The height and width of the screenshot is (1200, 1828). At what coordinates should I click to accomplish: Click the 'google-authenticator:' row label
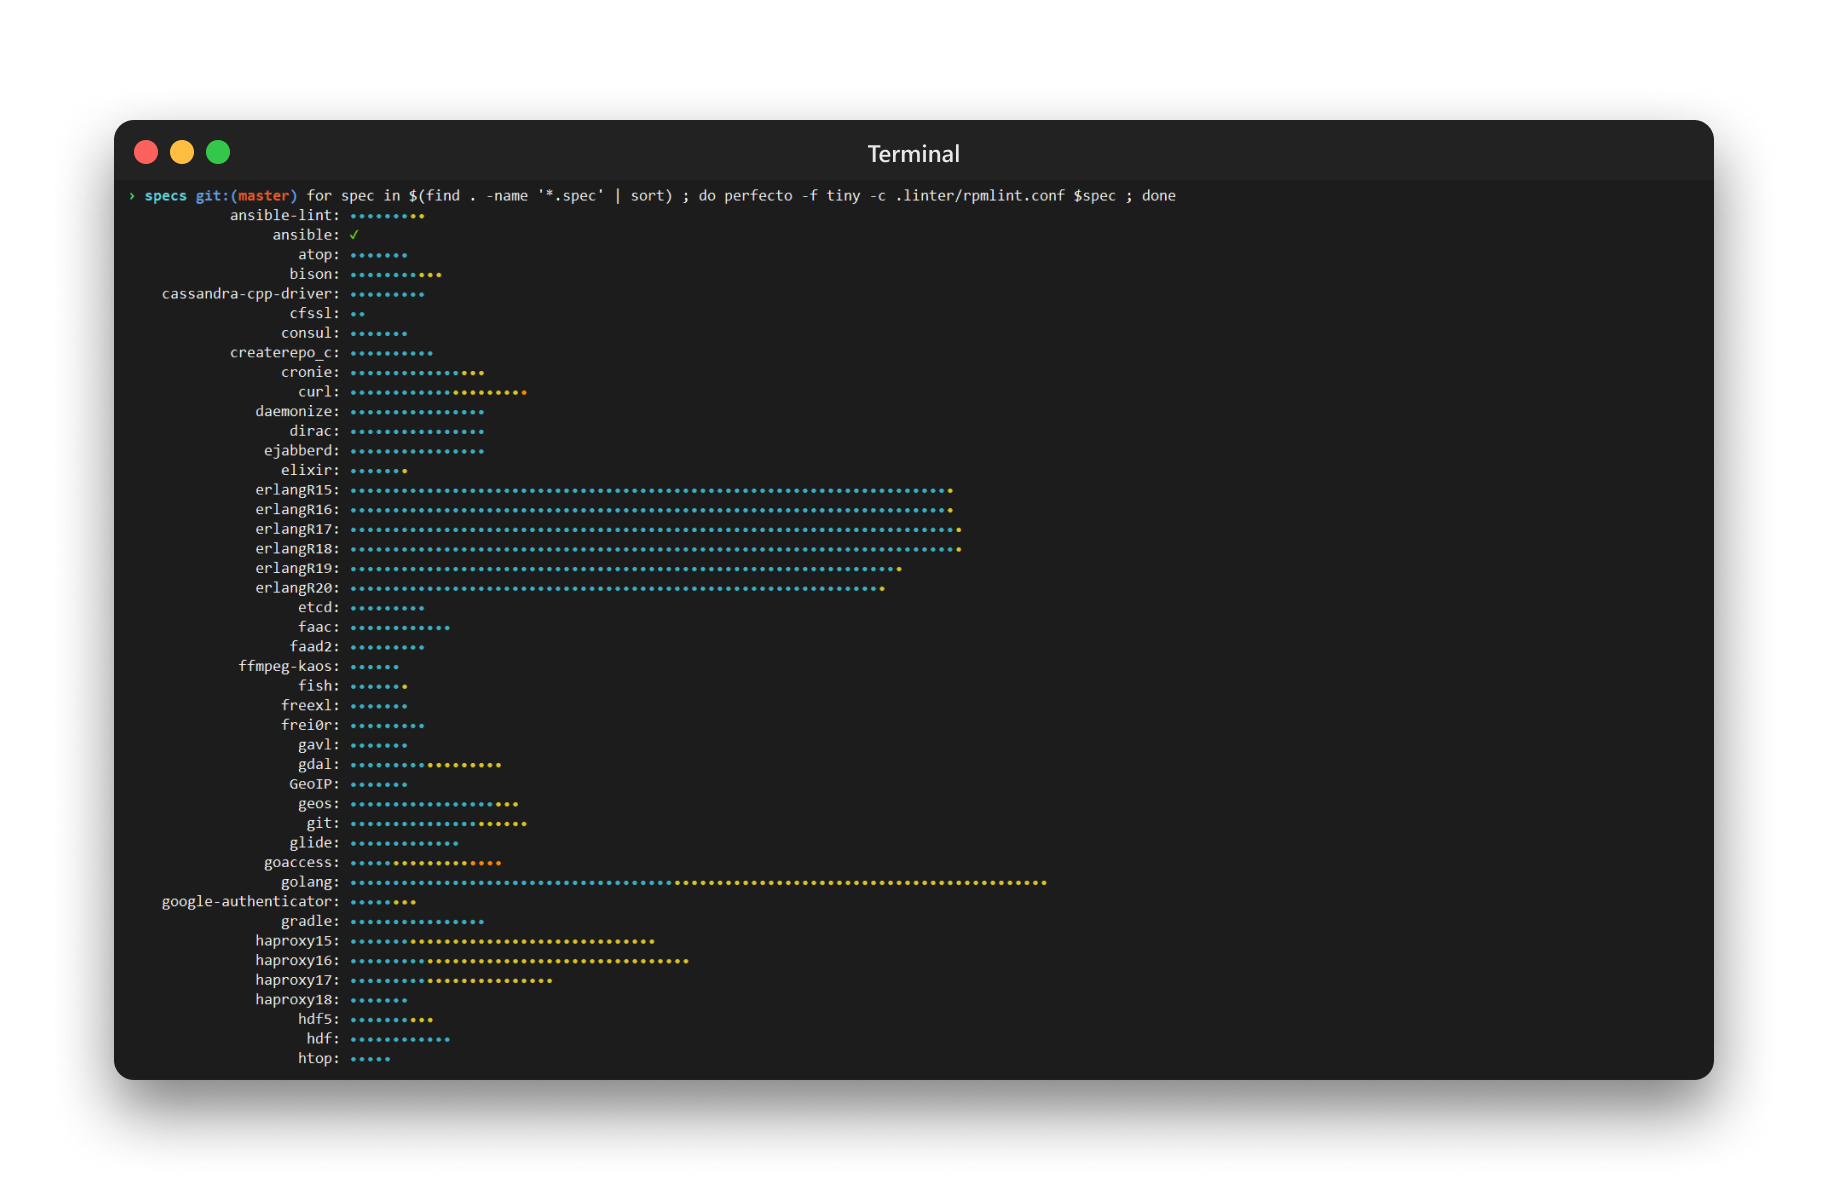point(251,901)
